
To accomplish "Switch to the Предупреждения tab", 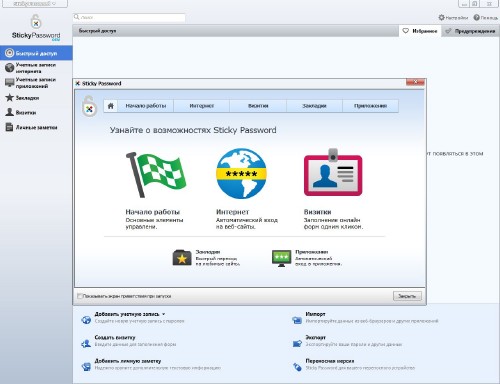I will (x=470, y=31).
